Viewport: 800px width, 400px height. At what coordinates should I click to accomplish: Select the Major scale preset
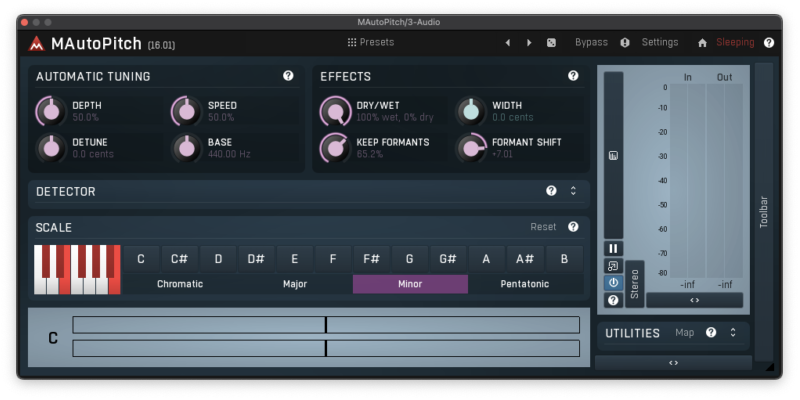pos(295,284)
